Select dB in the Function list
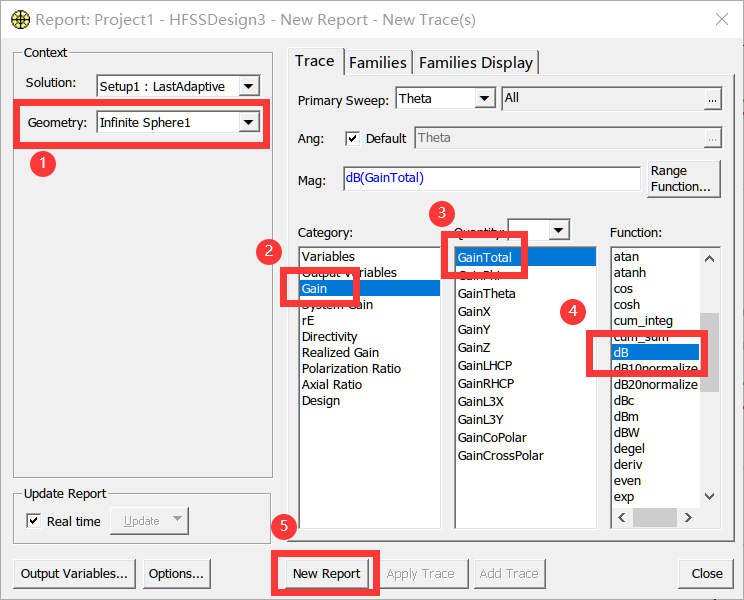 [656, 352]
